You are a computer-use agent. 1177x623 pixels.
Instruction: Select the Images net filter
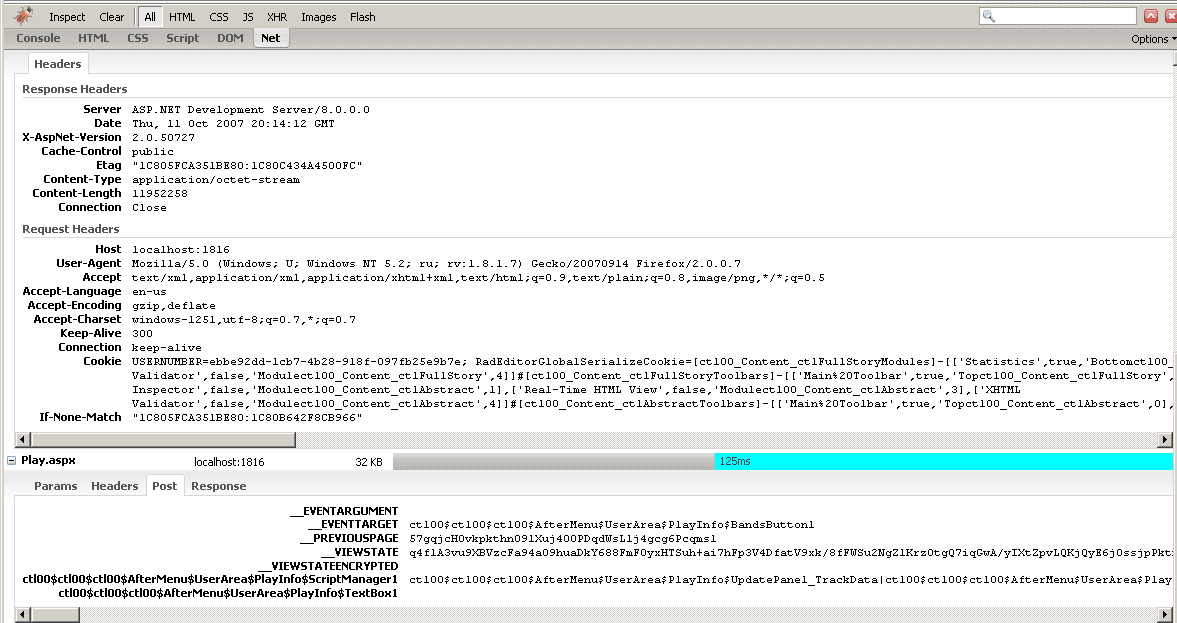[318, 17]
